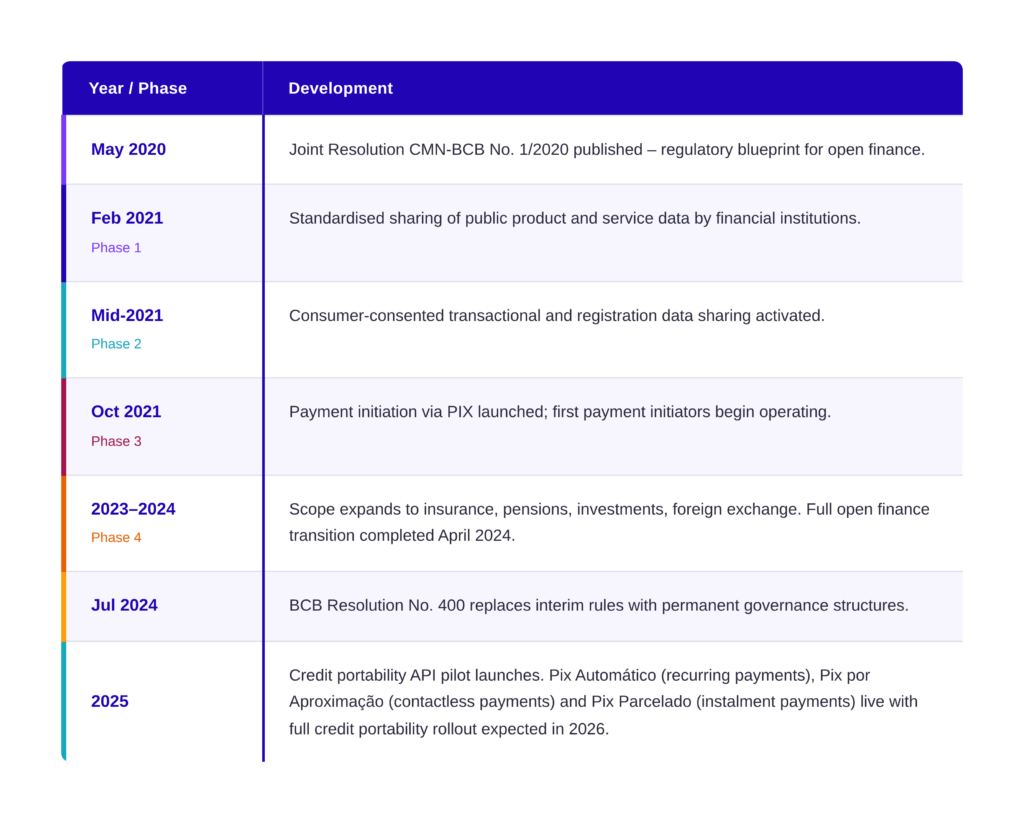Select the "Jul 2024" date label
1024x823 pixels.
coord(124,605)
